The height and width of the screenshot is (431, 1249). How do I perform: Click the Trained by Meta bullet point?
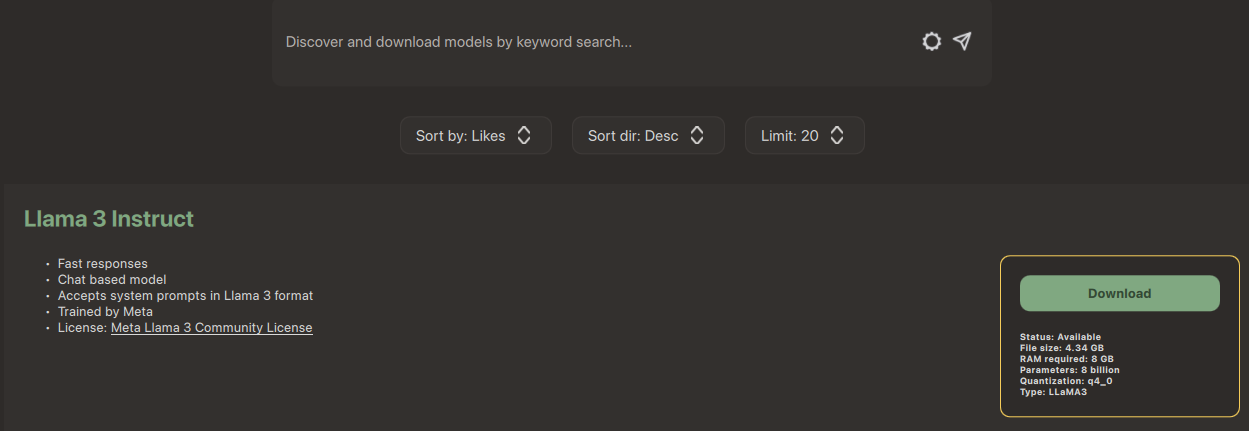click(x=105, y=312)
